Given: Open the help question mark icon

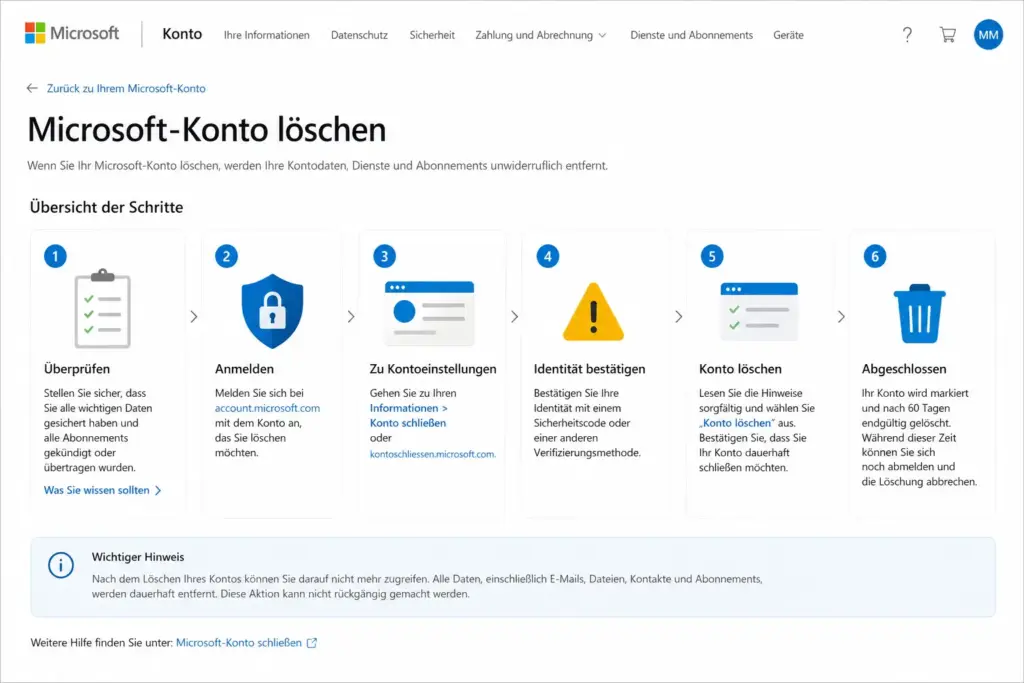Looking at the screenshot, I should 907,35.
